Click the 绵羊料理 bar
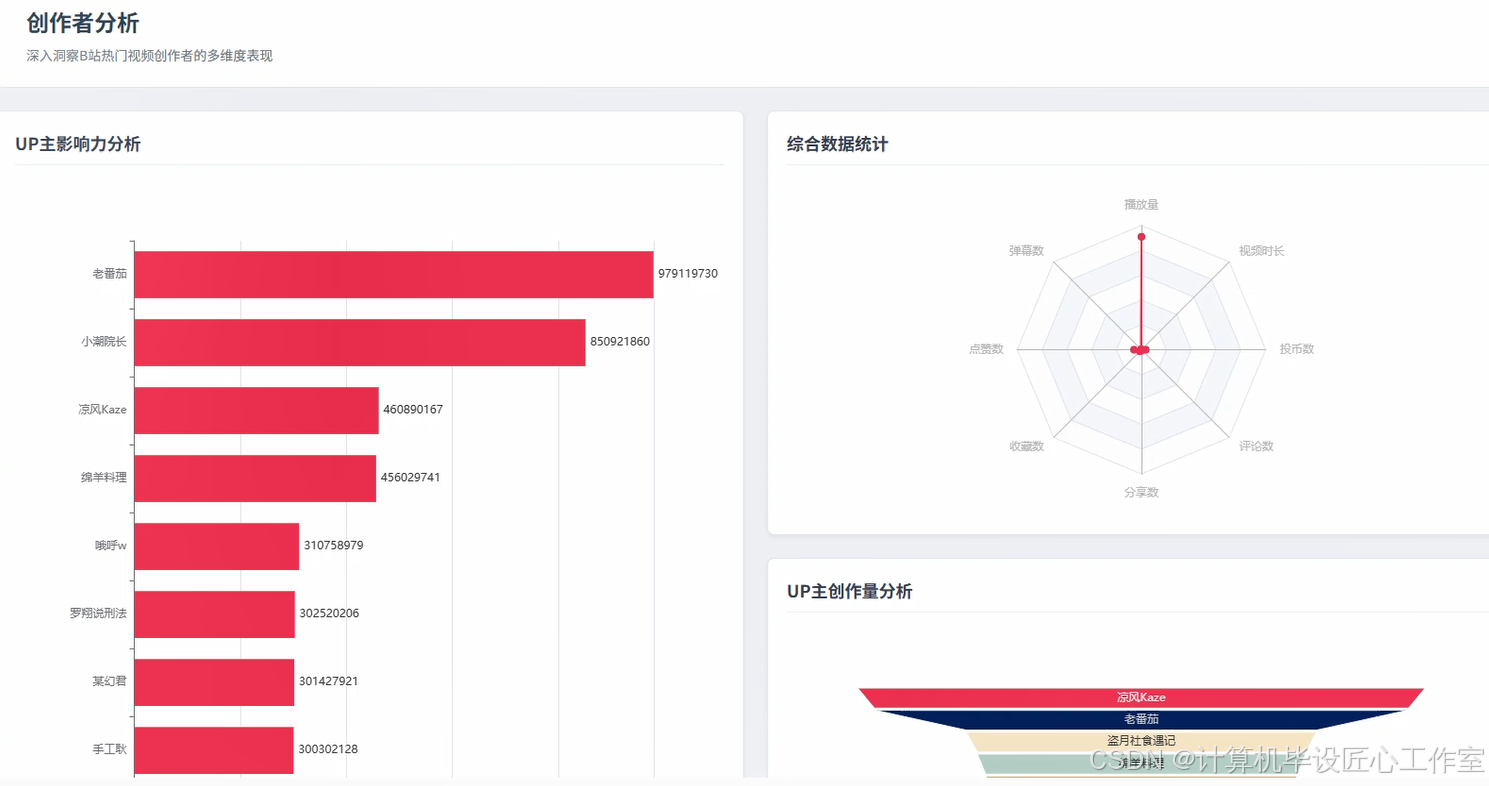 click(255, 478)
